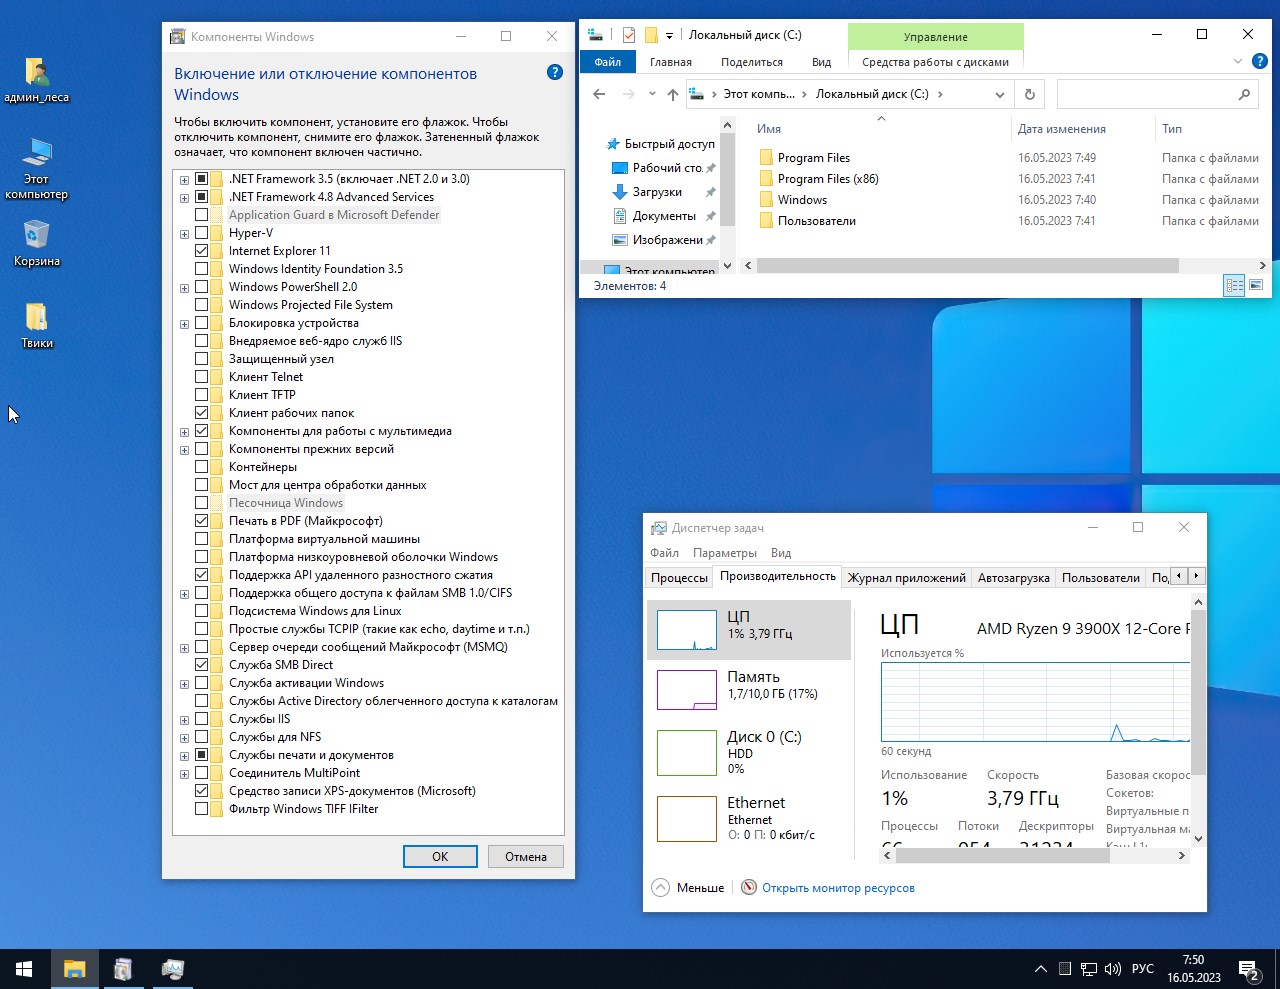1280x989 pixels.
Task: Enable the Hyper-V checkbox
Action: [x=202, y=233]
